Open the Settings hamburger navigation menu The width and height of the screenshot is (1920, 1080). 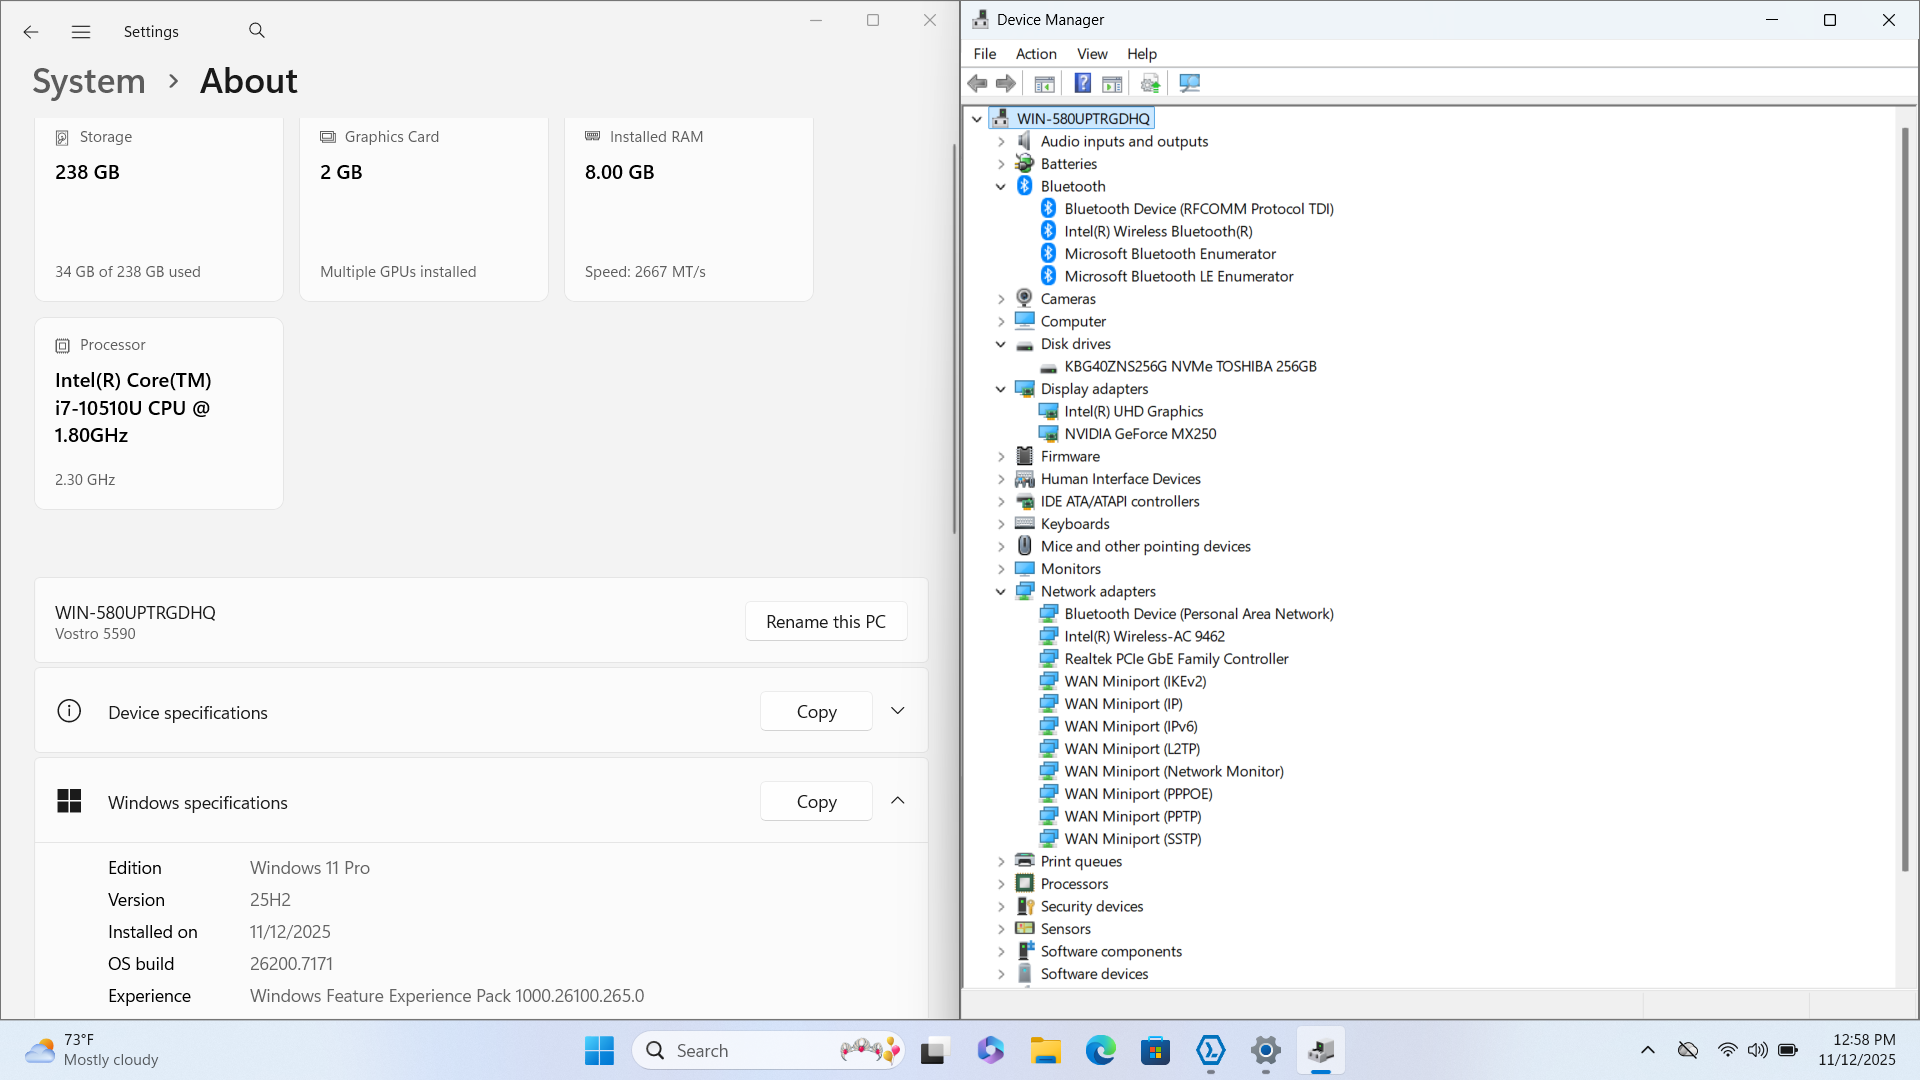pos(81,32)
